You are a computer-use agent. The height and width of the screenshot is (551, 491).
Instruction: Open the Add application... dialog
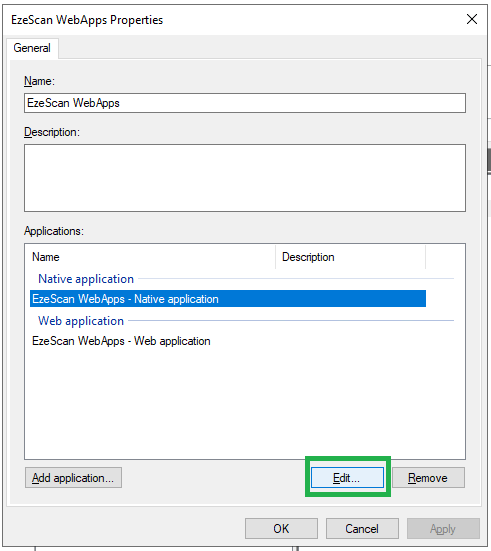click(73, 478)
